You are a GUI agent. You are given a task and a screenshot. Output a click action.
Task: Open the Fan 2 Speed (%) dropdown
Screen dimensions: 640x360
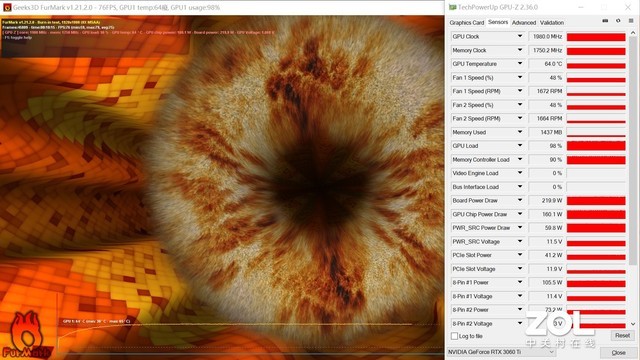[x=520, y=105]
